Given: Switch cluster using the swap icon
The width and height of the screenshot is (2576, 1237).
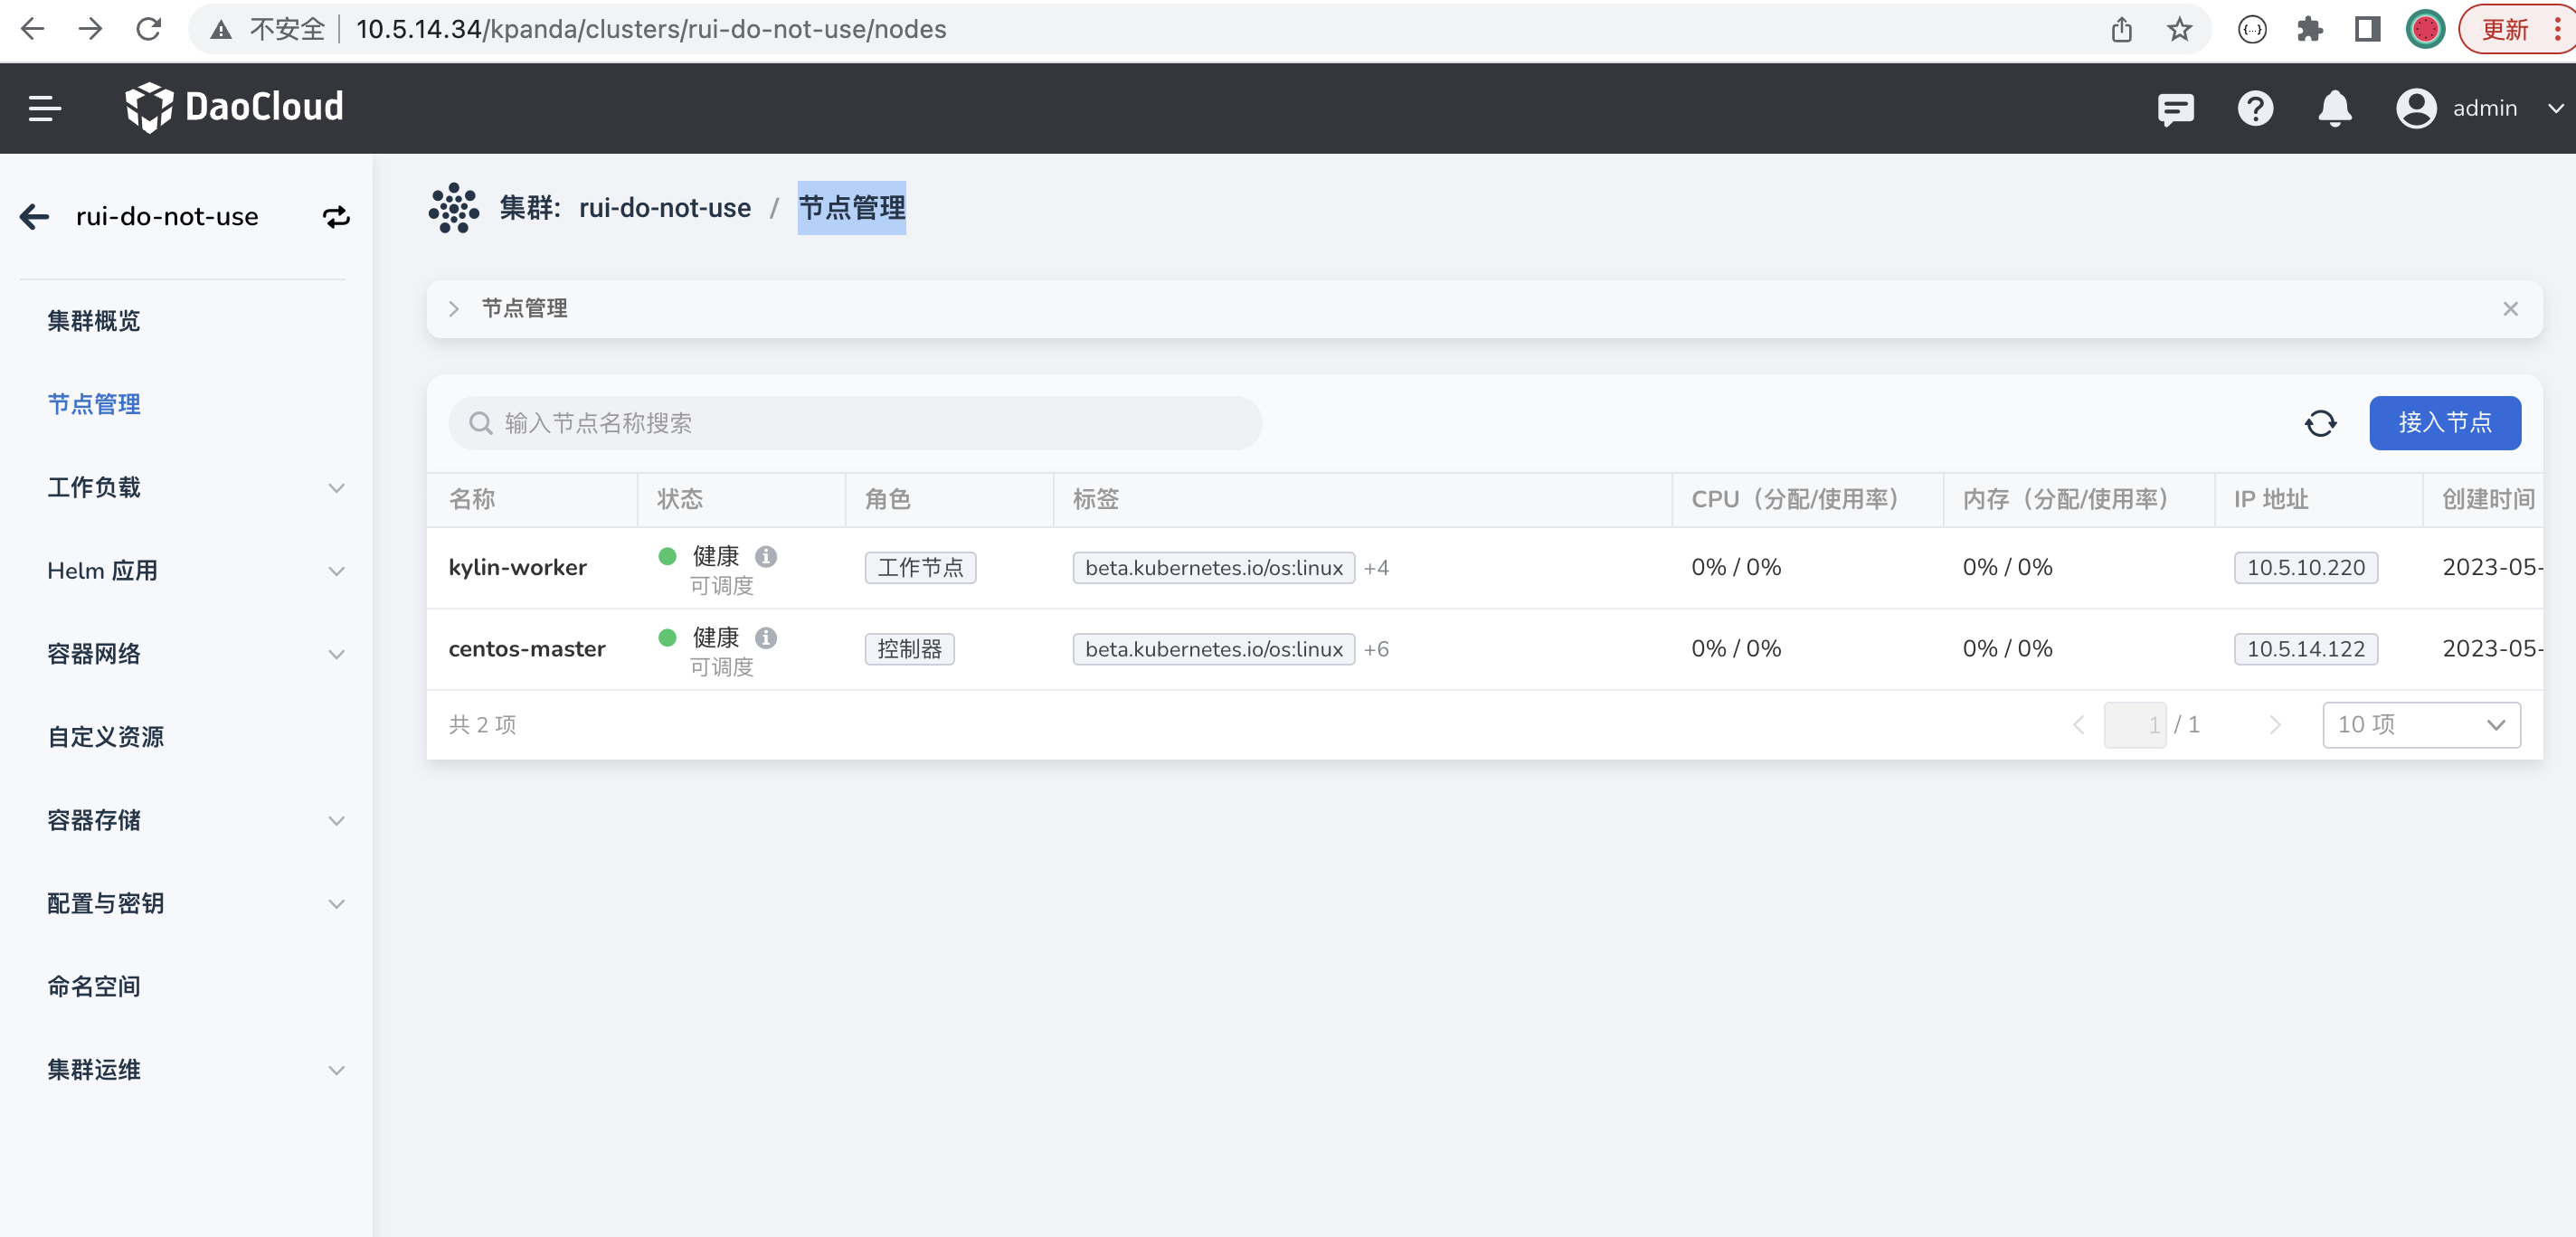Looking at the screenshot, I should [x=336, y=216].
